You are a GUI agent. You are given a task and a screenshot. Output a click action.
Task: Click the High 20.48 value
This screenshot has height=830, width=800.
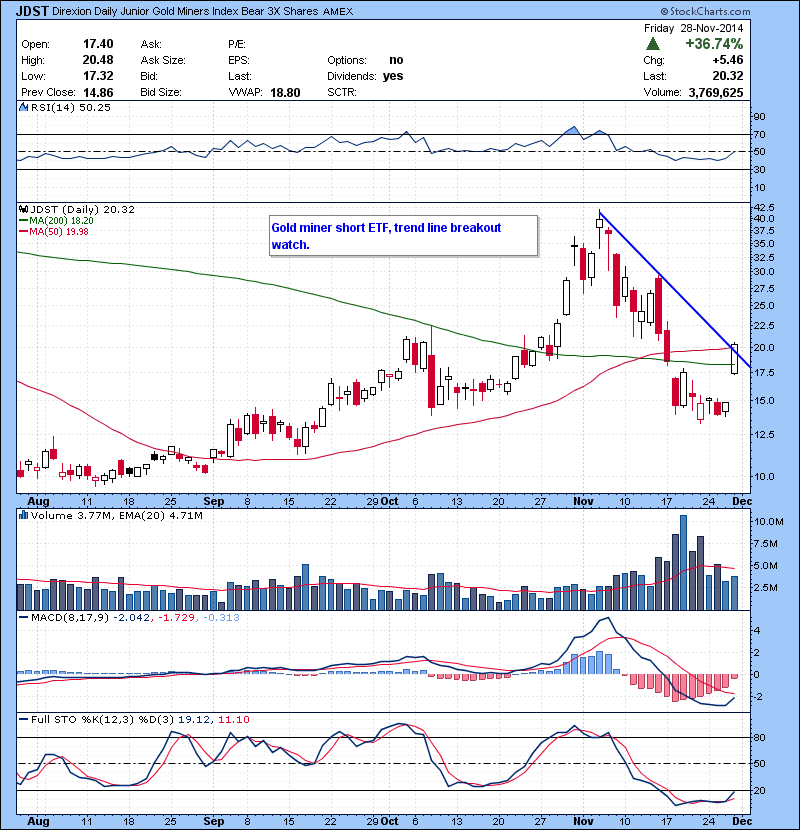(98, 60)
